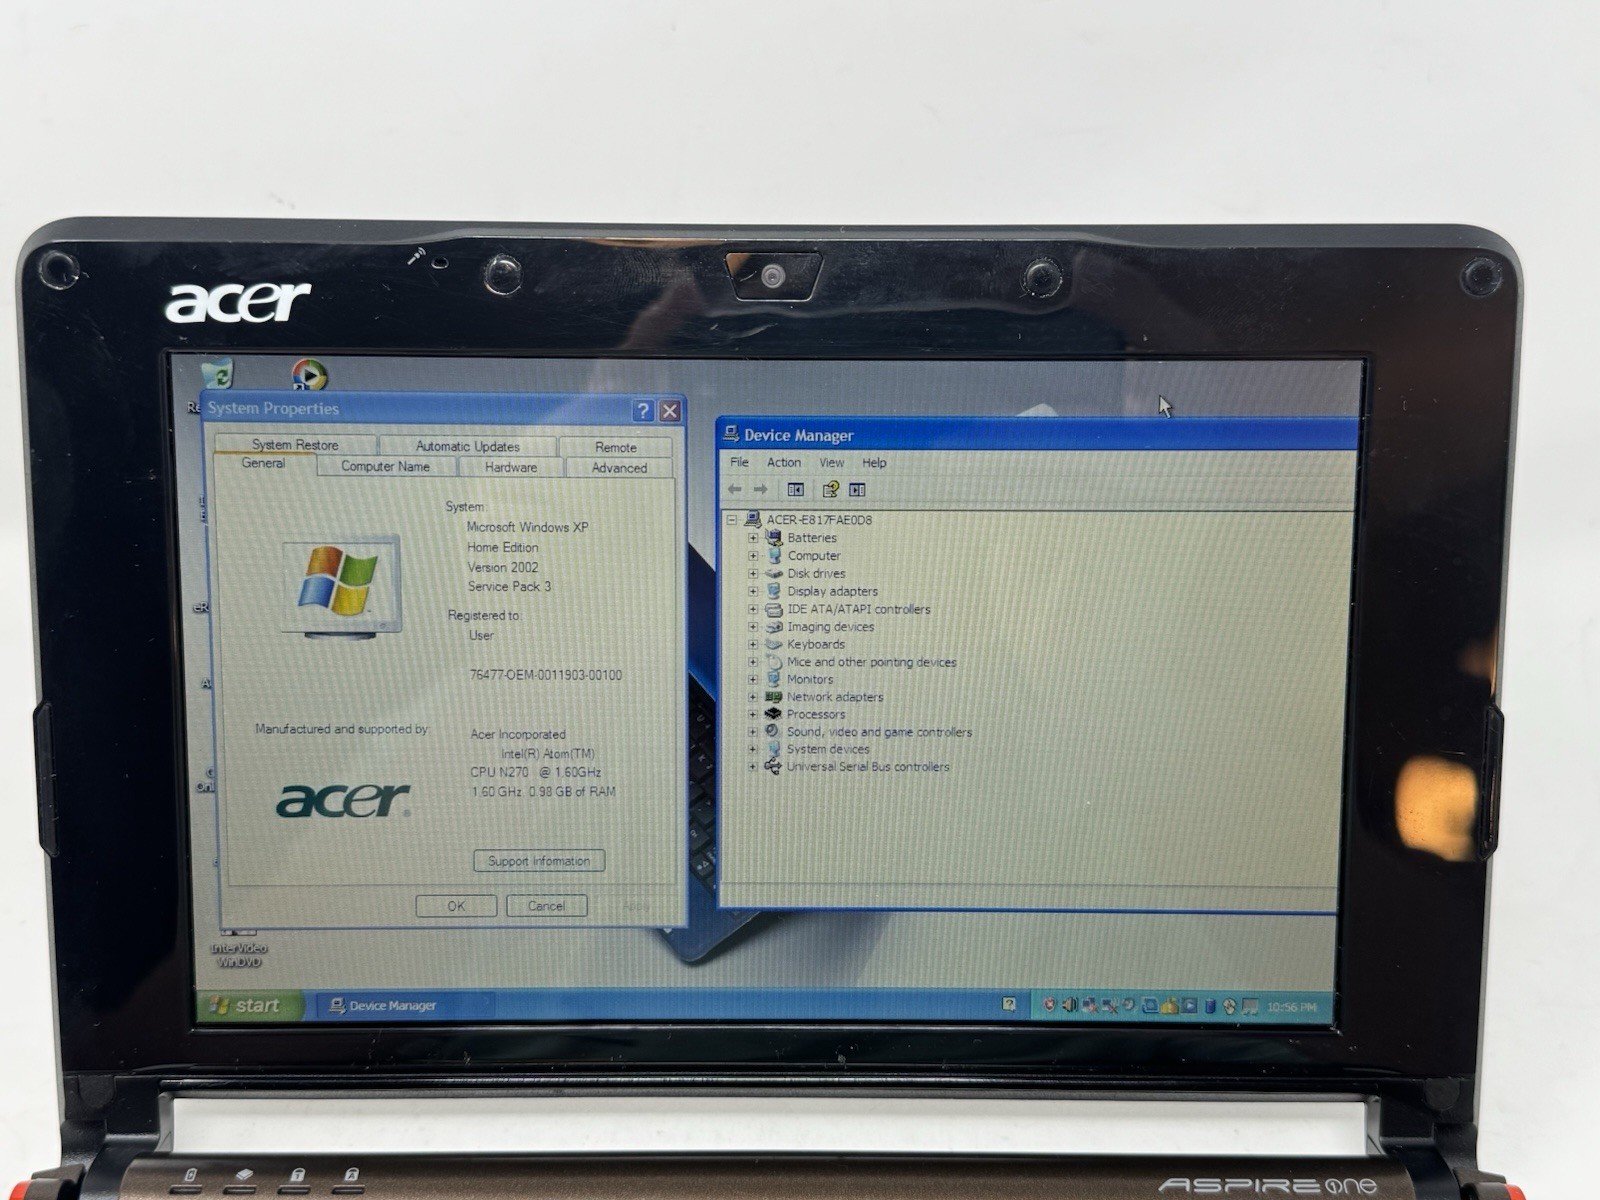Select the System devices tree row label
This screenshot has height=1200, width=1600.
[828, 749]
